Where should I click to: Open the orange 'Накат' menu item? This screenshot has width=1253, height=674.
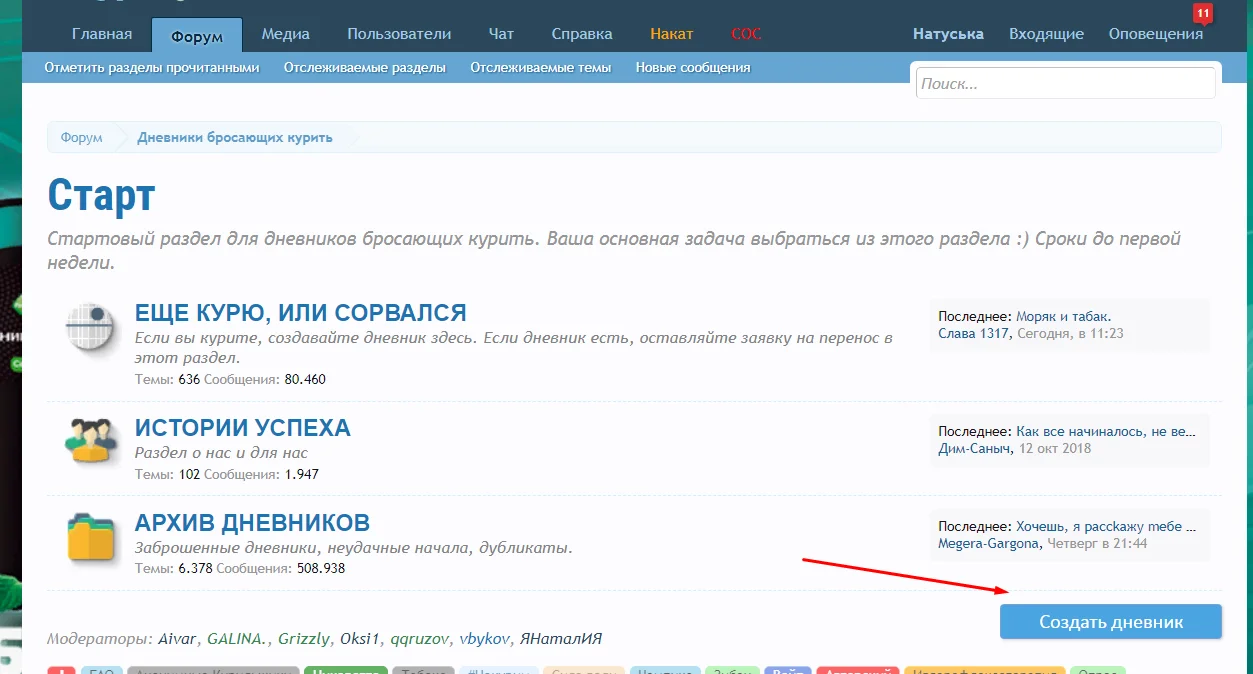(x=671, y=34)
